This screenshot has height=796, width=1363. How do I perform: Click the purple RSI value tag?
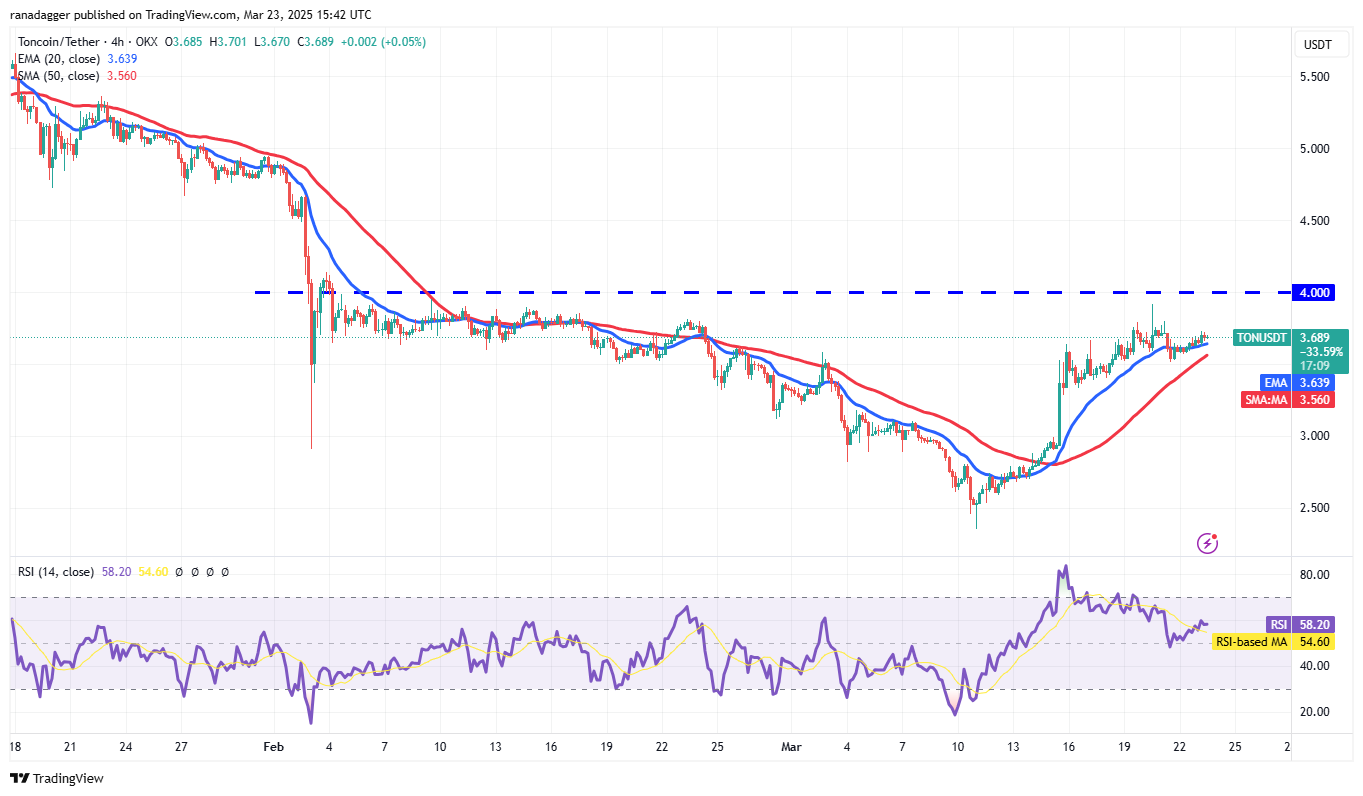point(1279,624)
